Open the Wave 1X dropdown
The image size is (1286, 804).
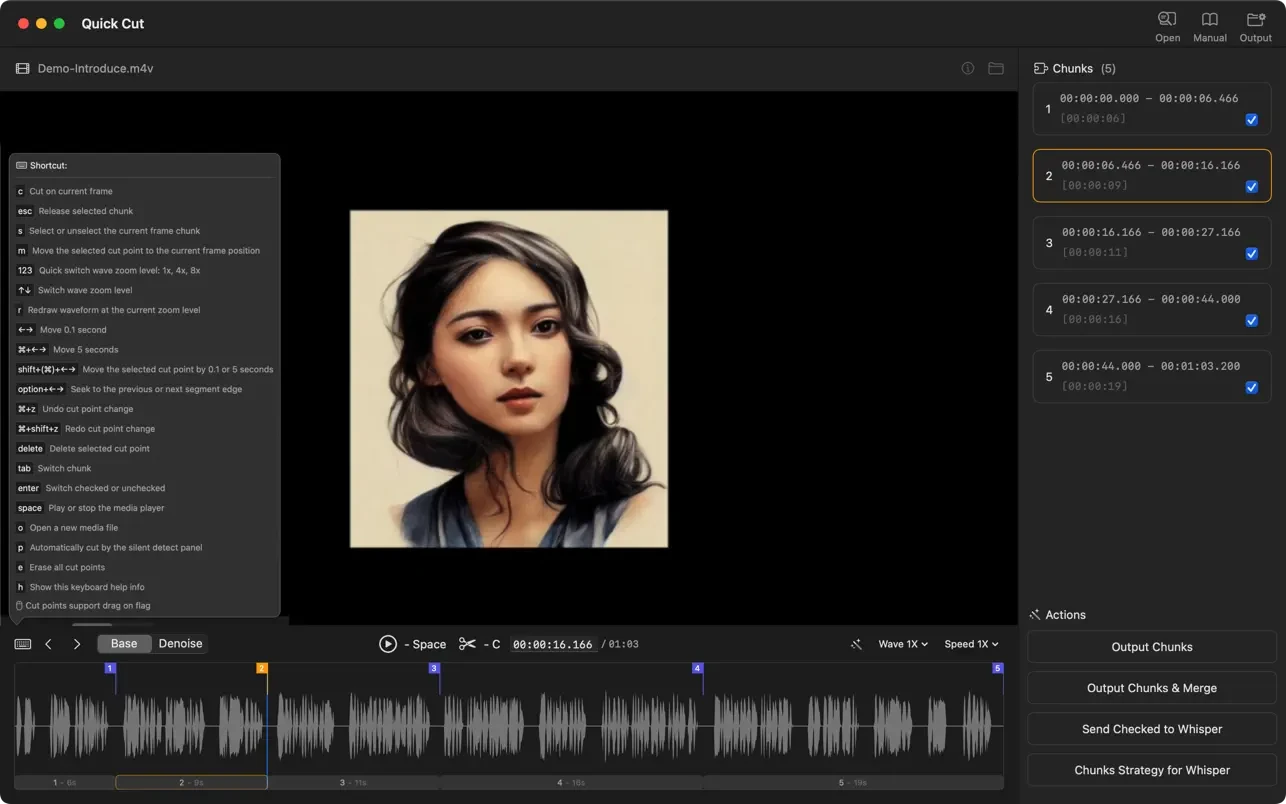pyautogui.click(x=902, y=644)
